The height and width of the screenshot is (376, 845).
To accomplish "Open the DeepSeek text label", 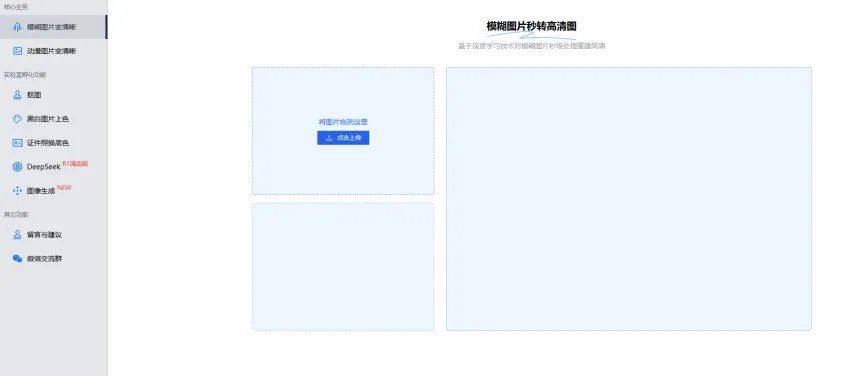I will point(44,167).
